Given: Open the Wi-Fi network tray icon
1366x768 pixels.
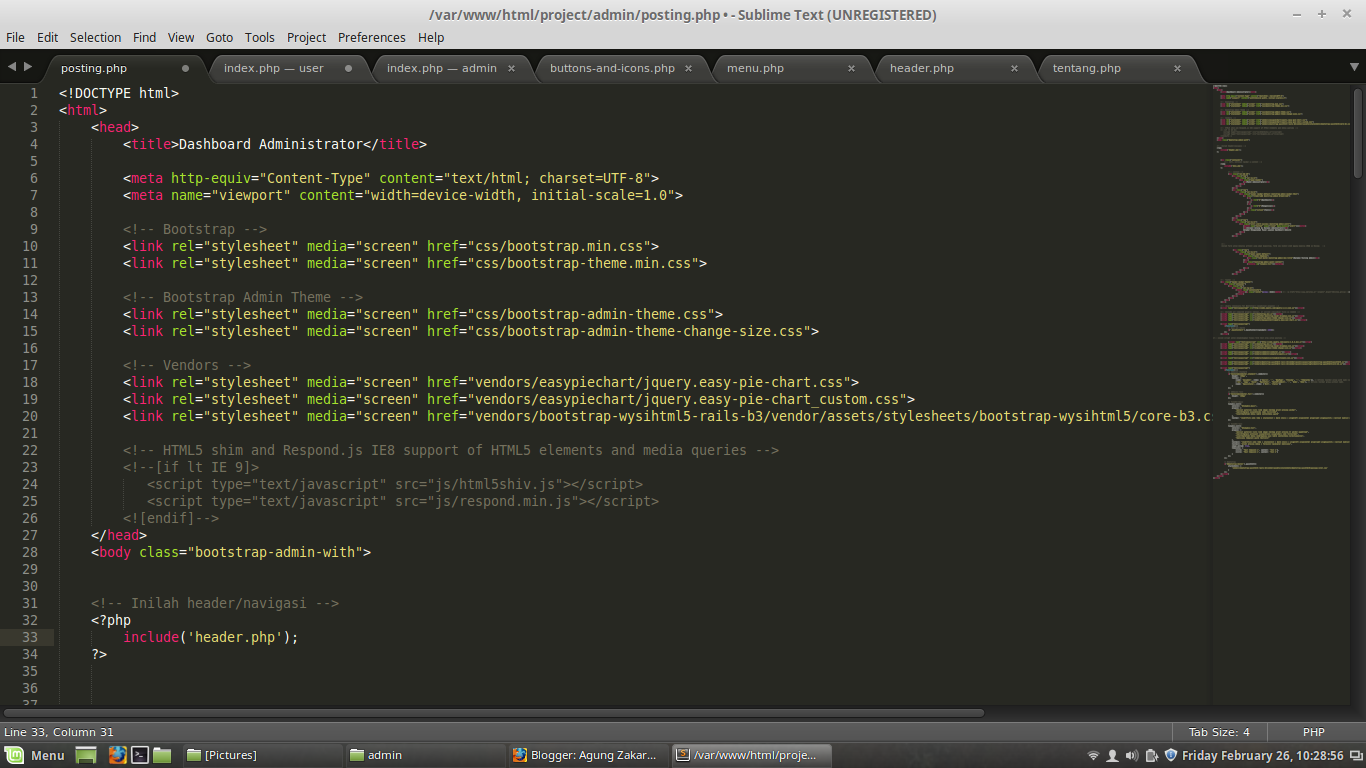Looking at the screenshot, I should point(1093,756).
